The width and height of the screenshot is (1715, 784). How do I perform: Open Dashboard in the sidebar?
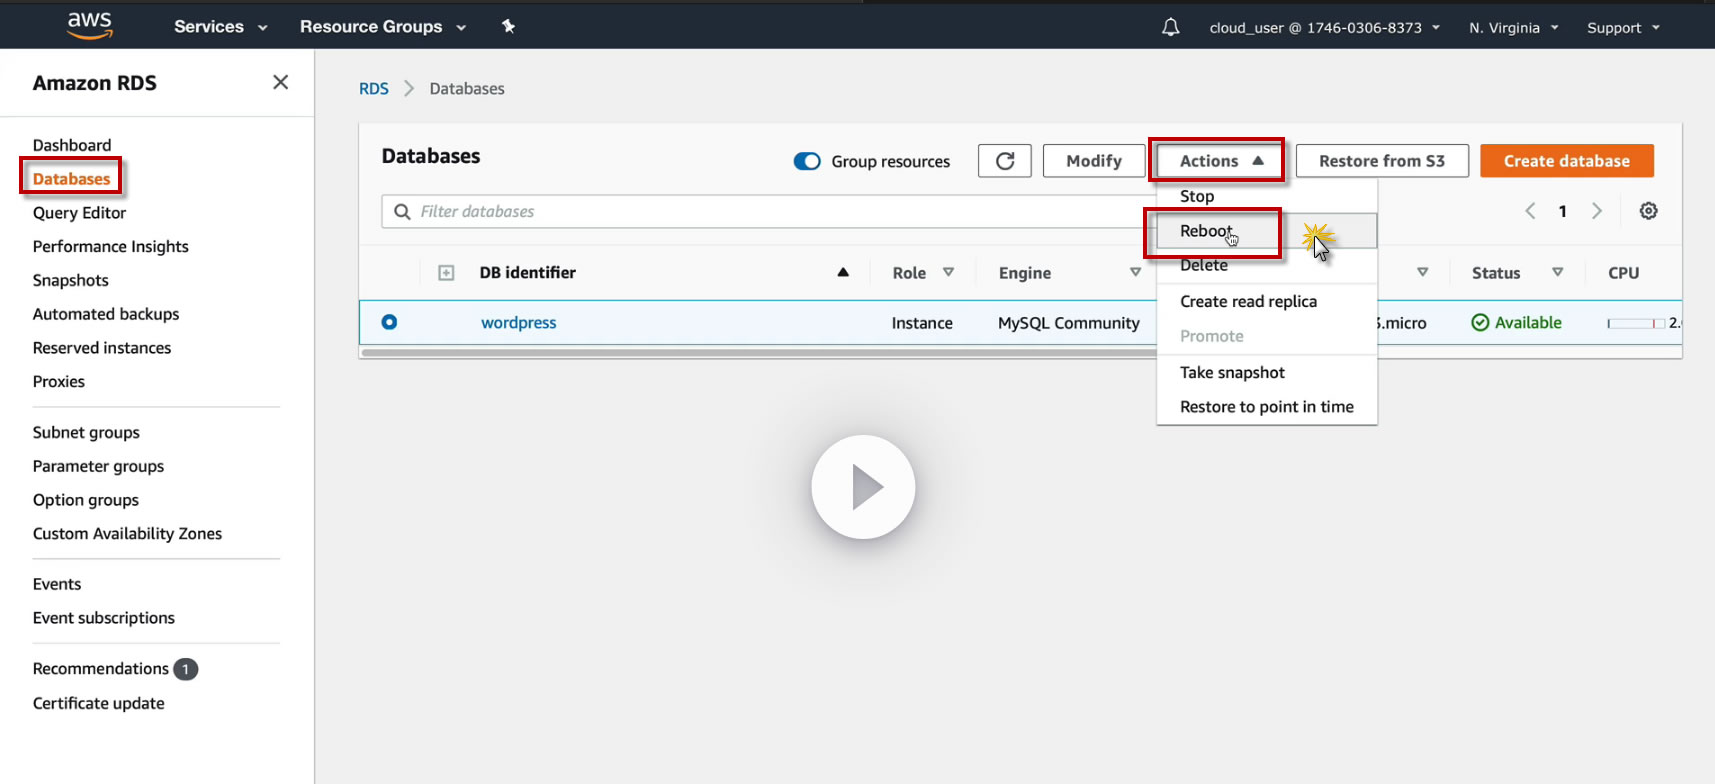point(72,145)
